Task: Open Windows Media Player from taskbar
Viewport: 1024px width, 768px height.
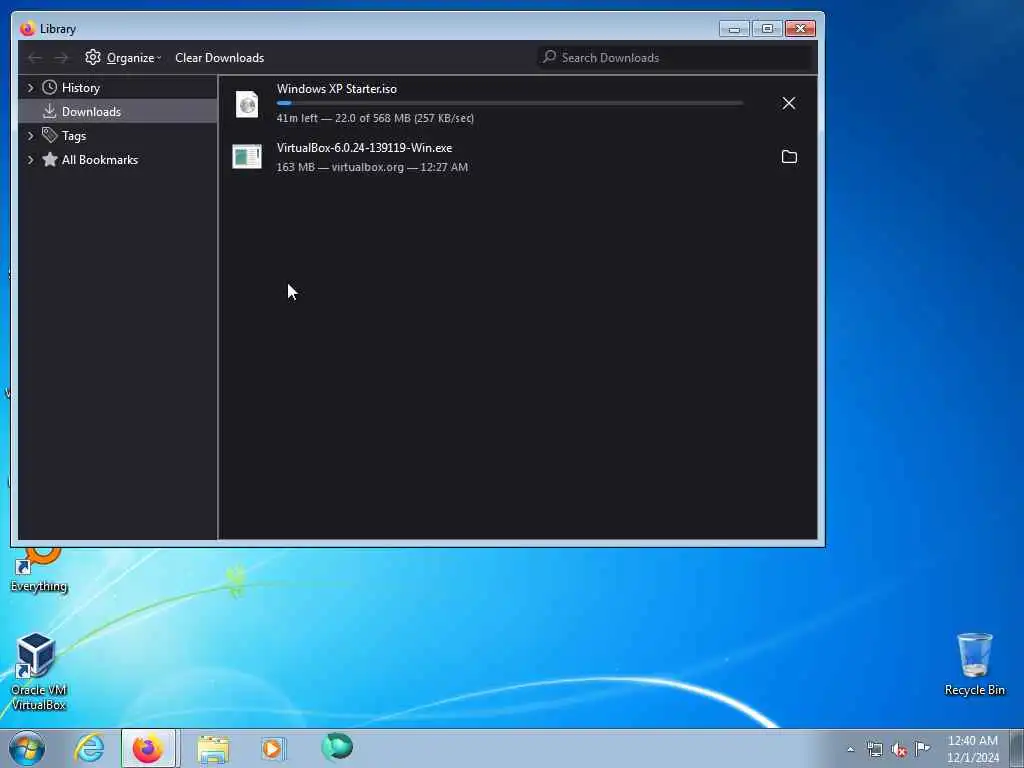Action: 274,748
